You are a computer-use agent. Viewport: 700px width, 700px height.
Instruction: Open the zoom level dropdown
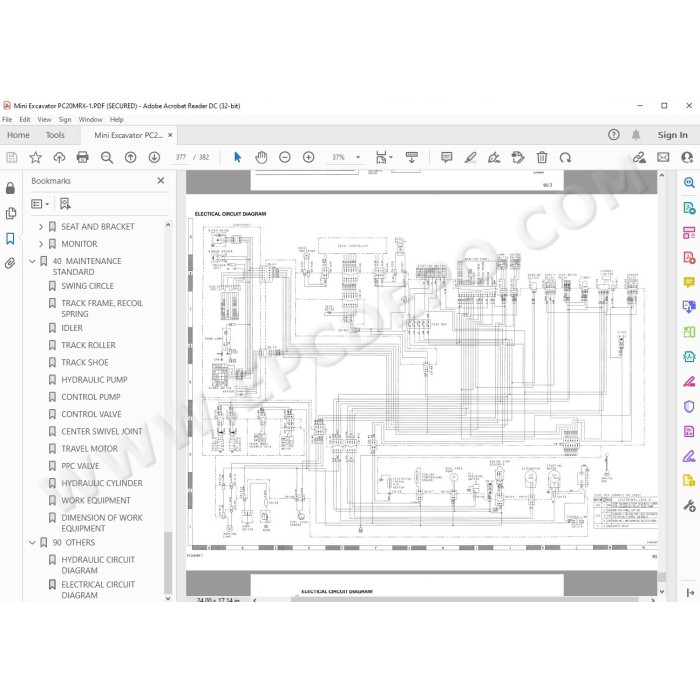[x=358, y=157]
